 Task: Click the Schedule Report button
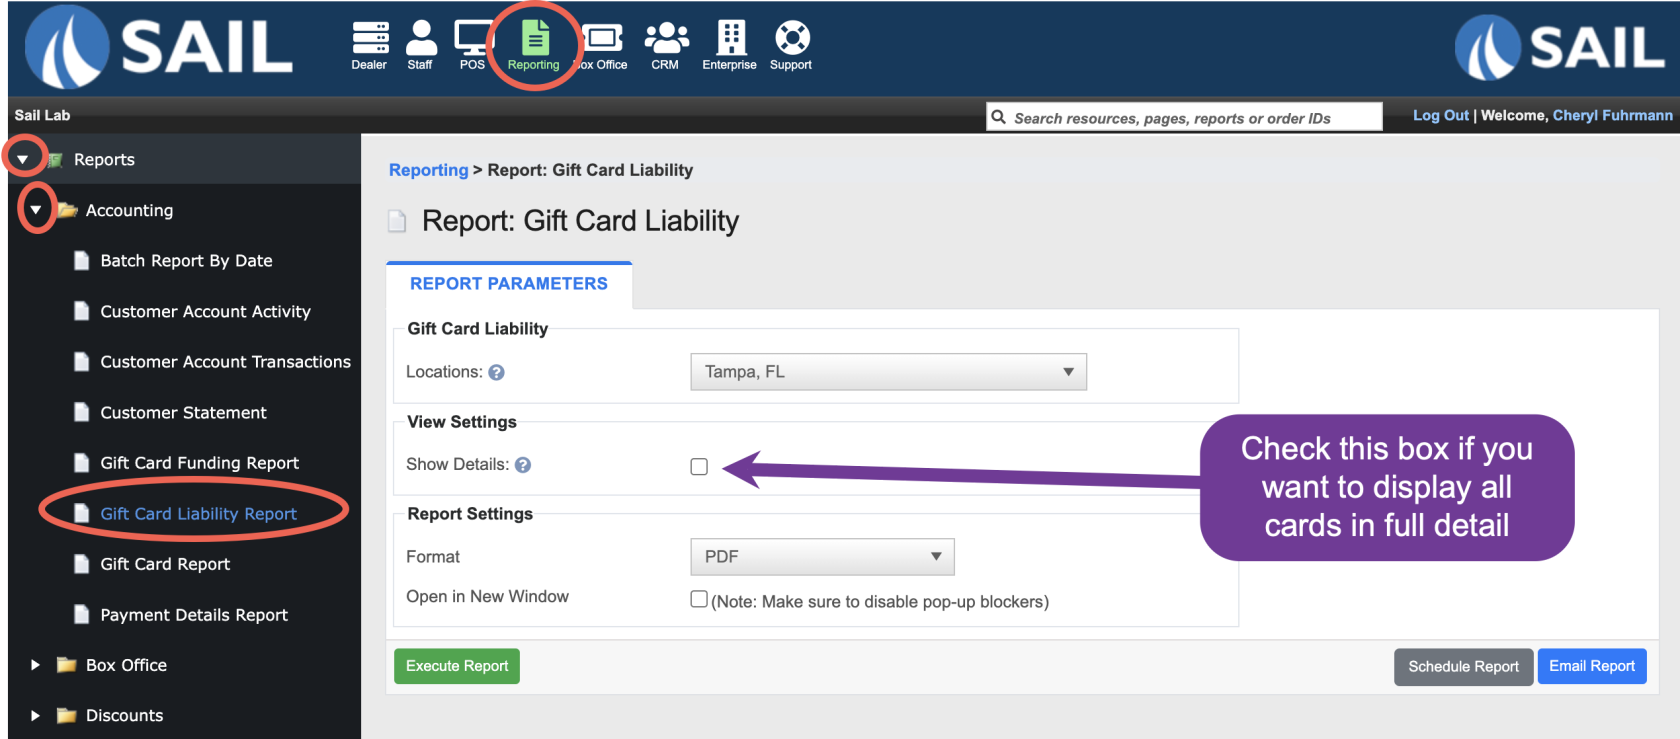pyautogui.click(x=1463, y=667)
